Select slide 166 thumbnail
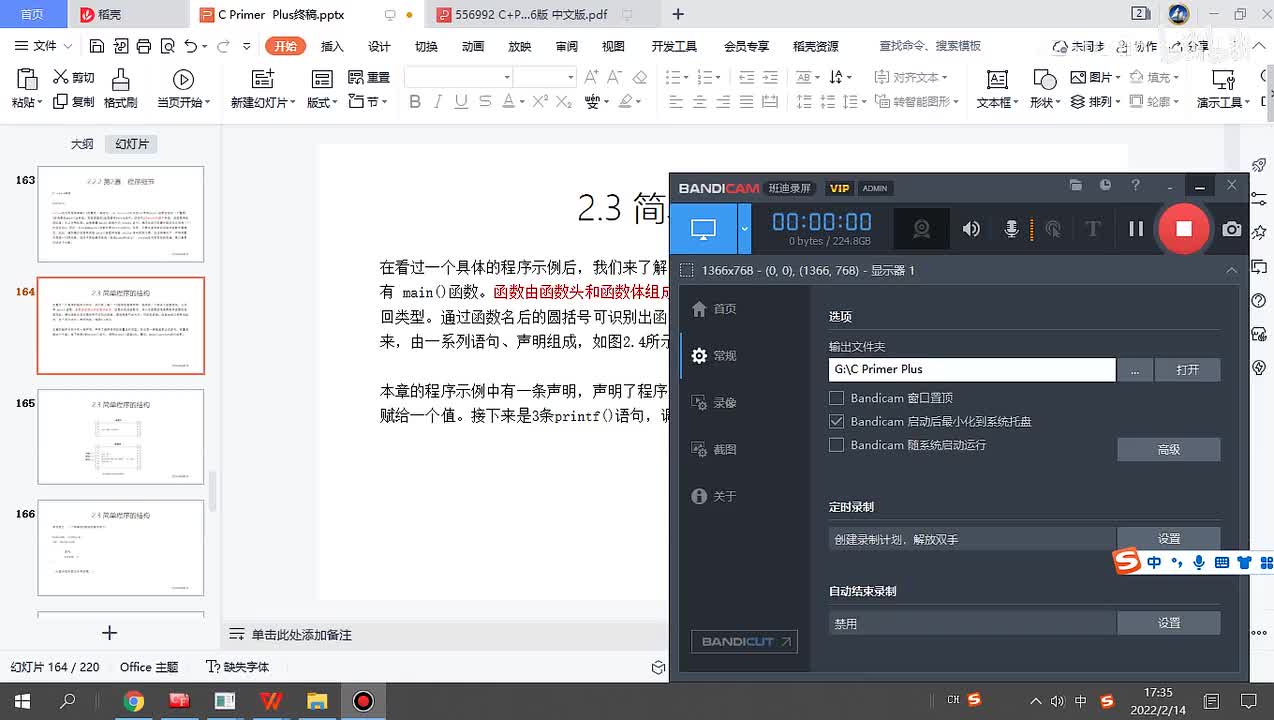 121,548
